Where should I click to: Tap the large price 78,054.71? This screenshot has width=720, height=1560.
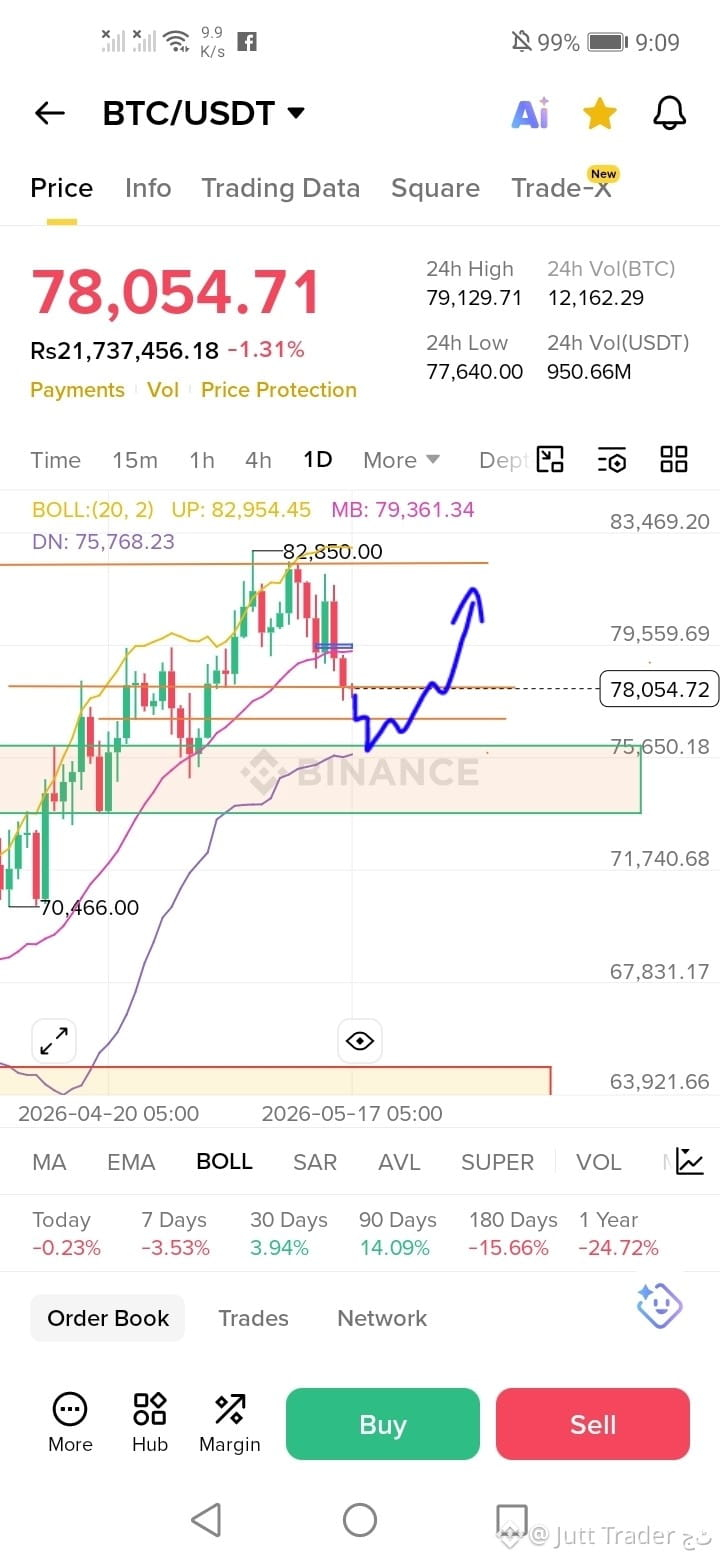coord(176,292)
